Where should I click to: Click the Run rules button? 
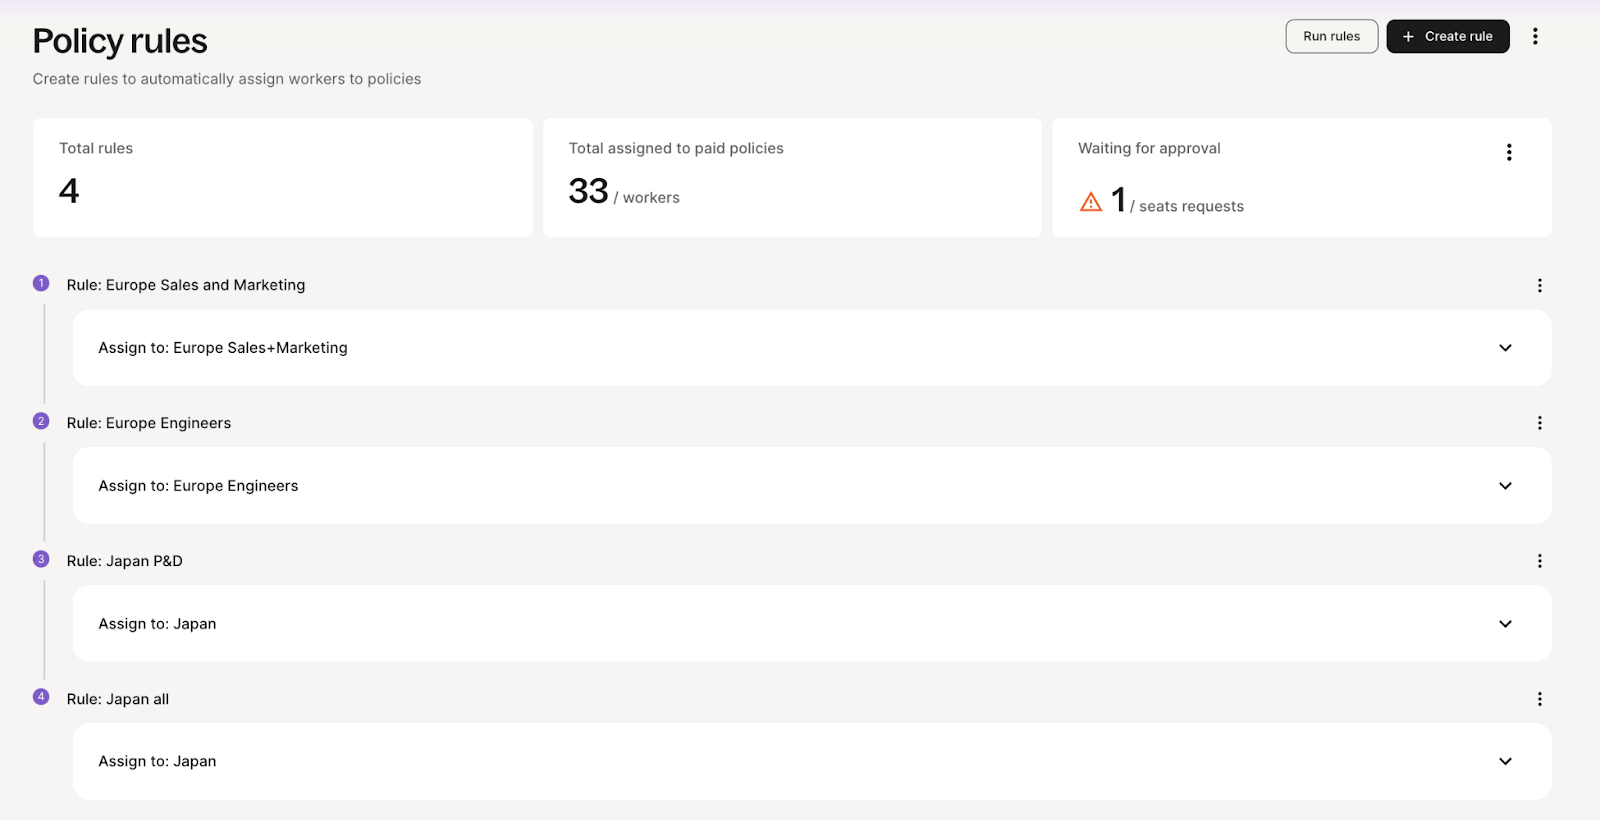(1331, 36)
